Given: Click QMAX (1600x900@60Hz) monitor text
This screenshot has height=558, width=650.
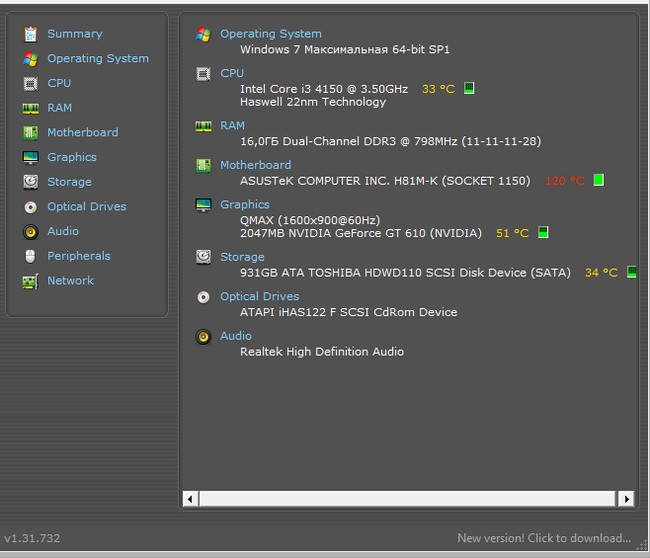Looking at the screenshot, I should (310, 221).
